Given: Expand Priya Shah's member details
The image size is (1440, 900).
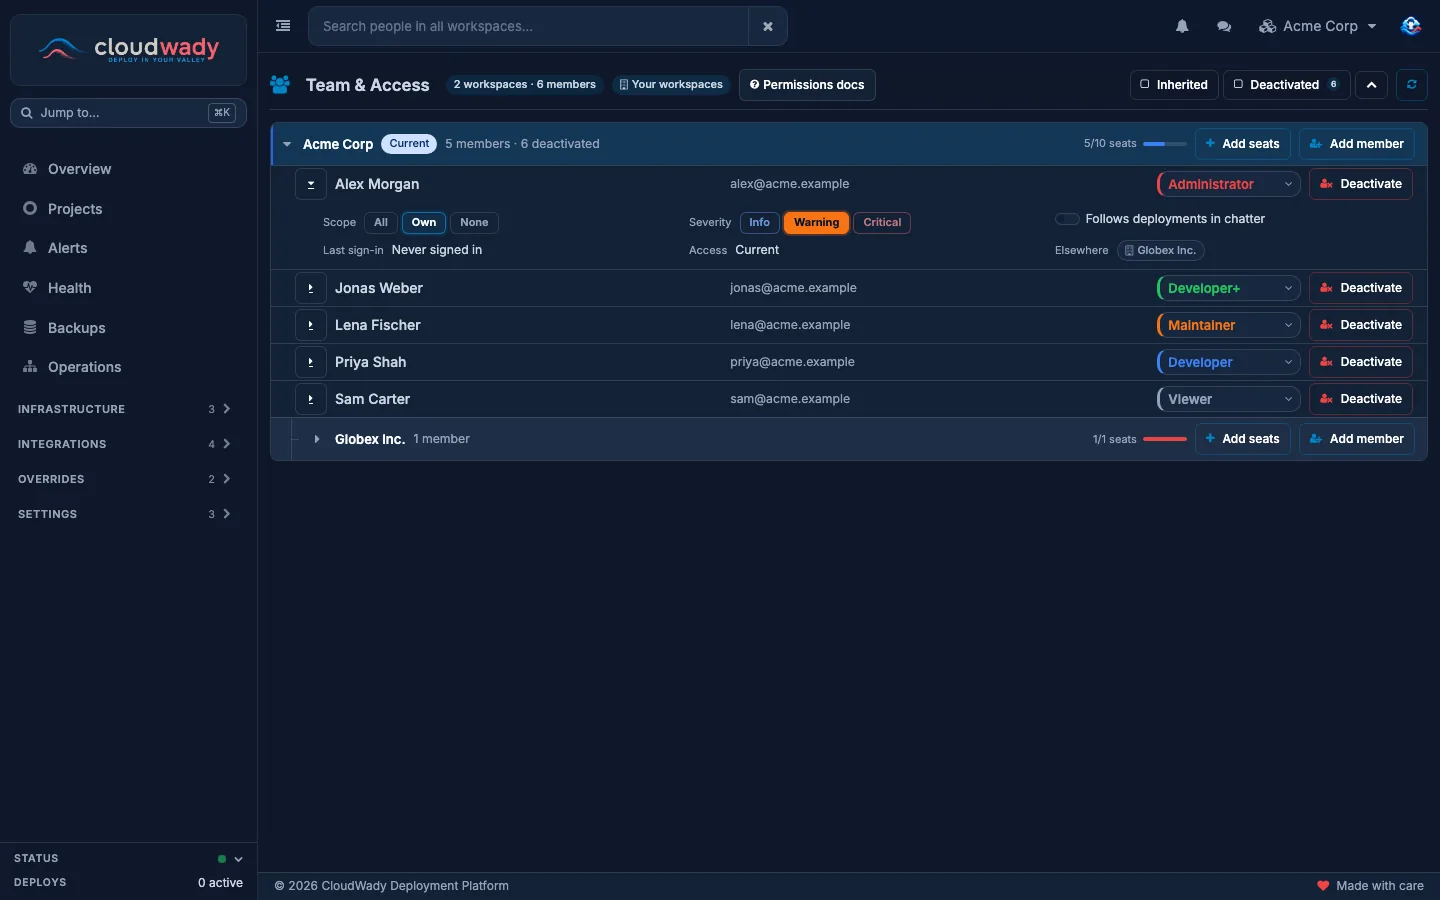Looking at the screenshot, I should pos(311,362).
